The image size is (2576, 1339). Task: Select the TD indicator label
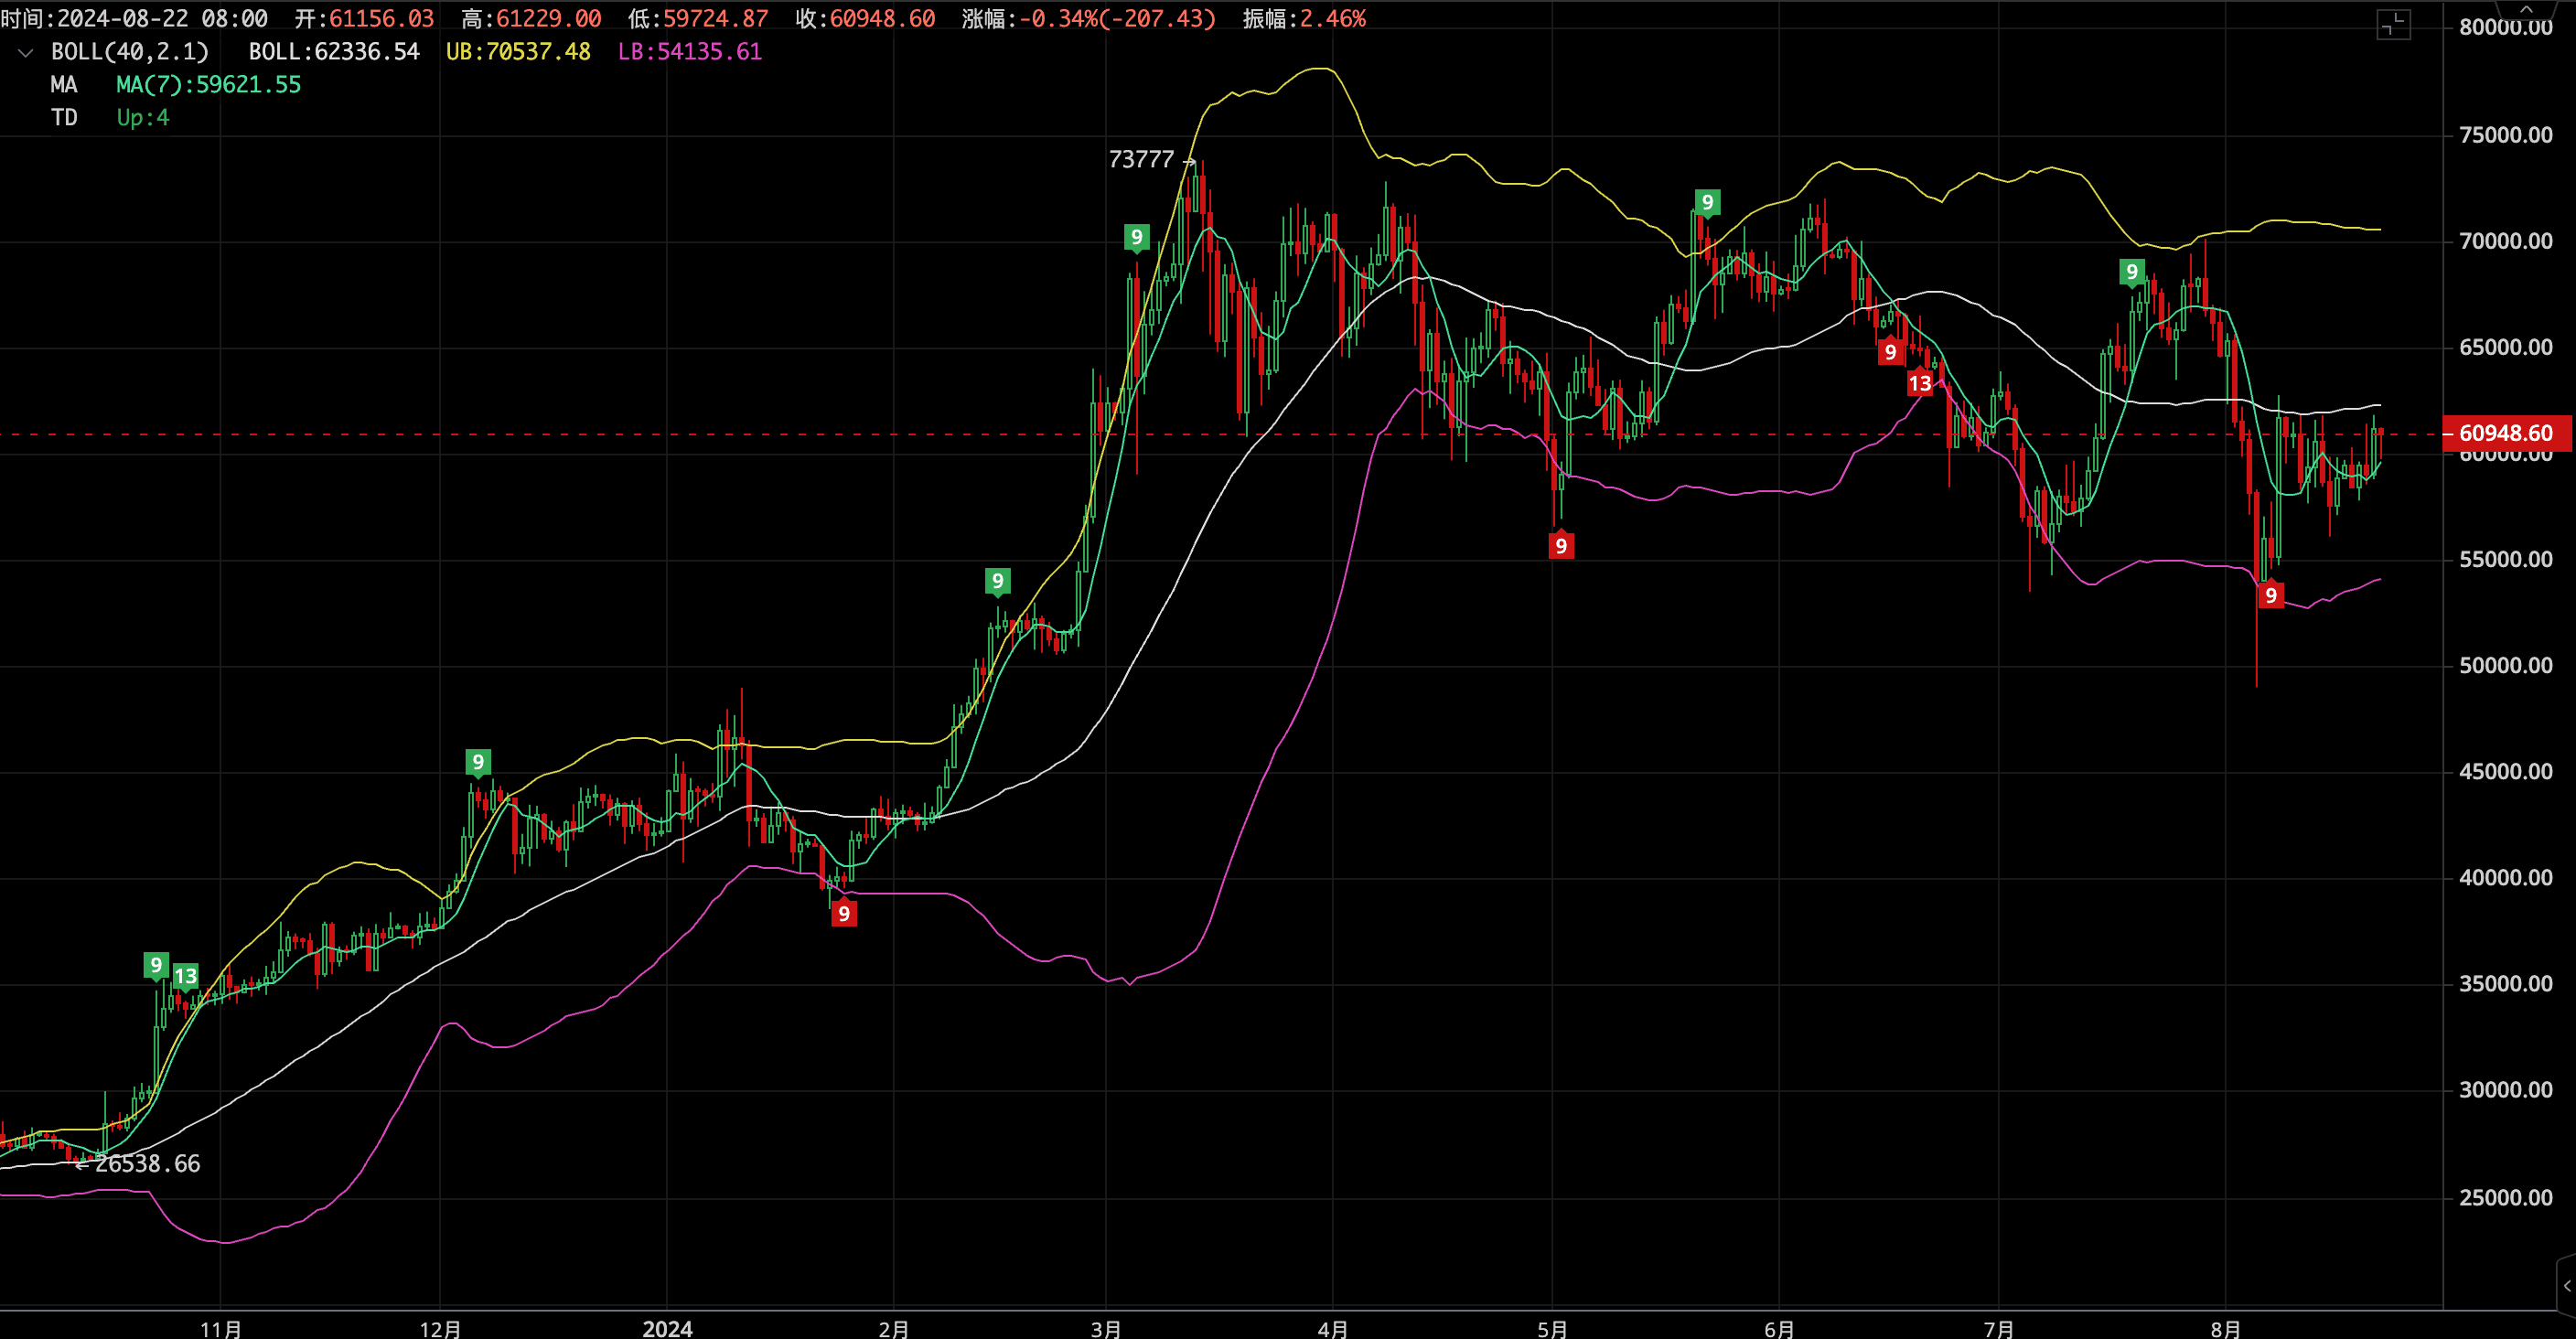click(x=64, y=118)
